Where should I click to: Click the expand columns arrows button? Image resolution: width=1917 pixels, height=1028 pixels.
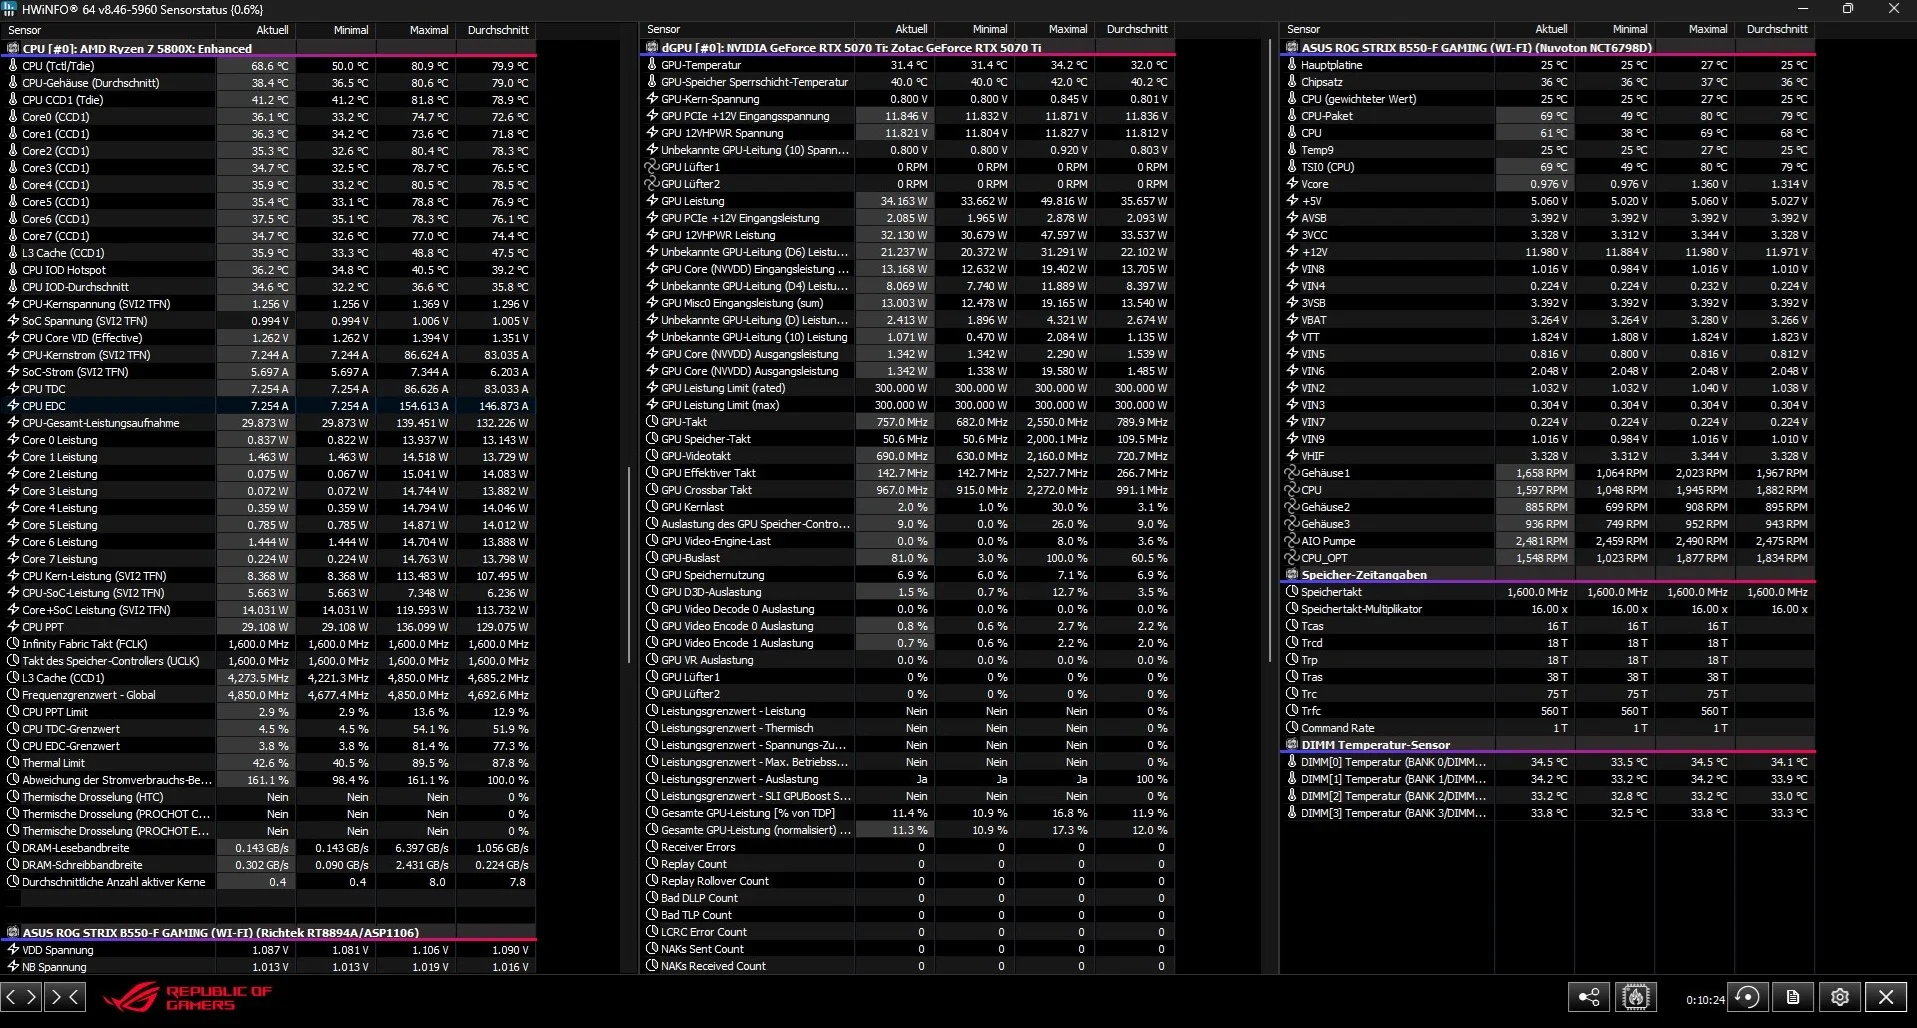21,996
